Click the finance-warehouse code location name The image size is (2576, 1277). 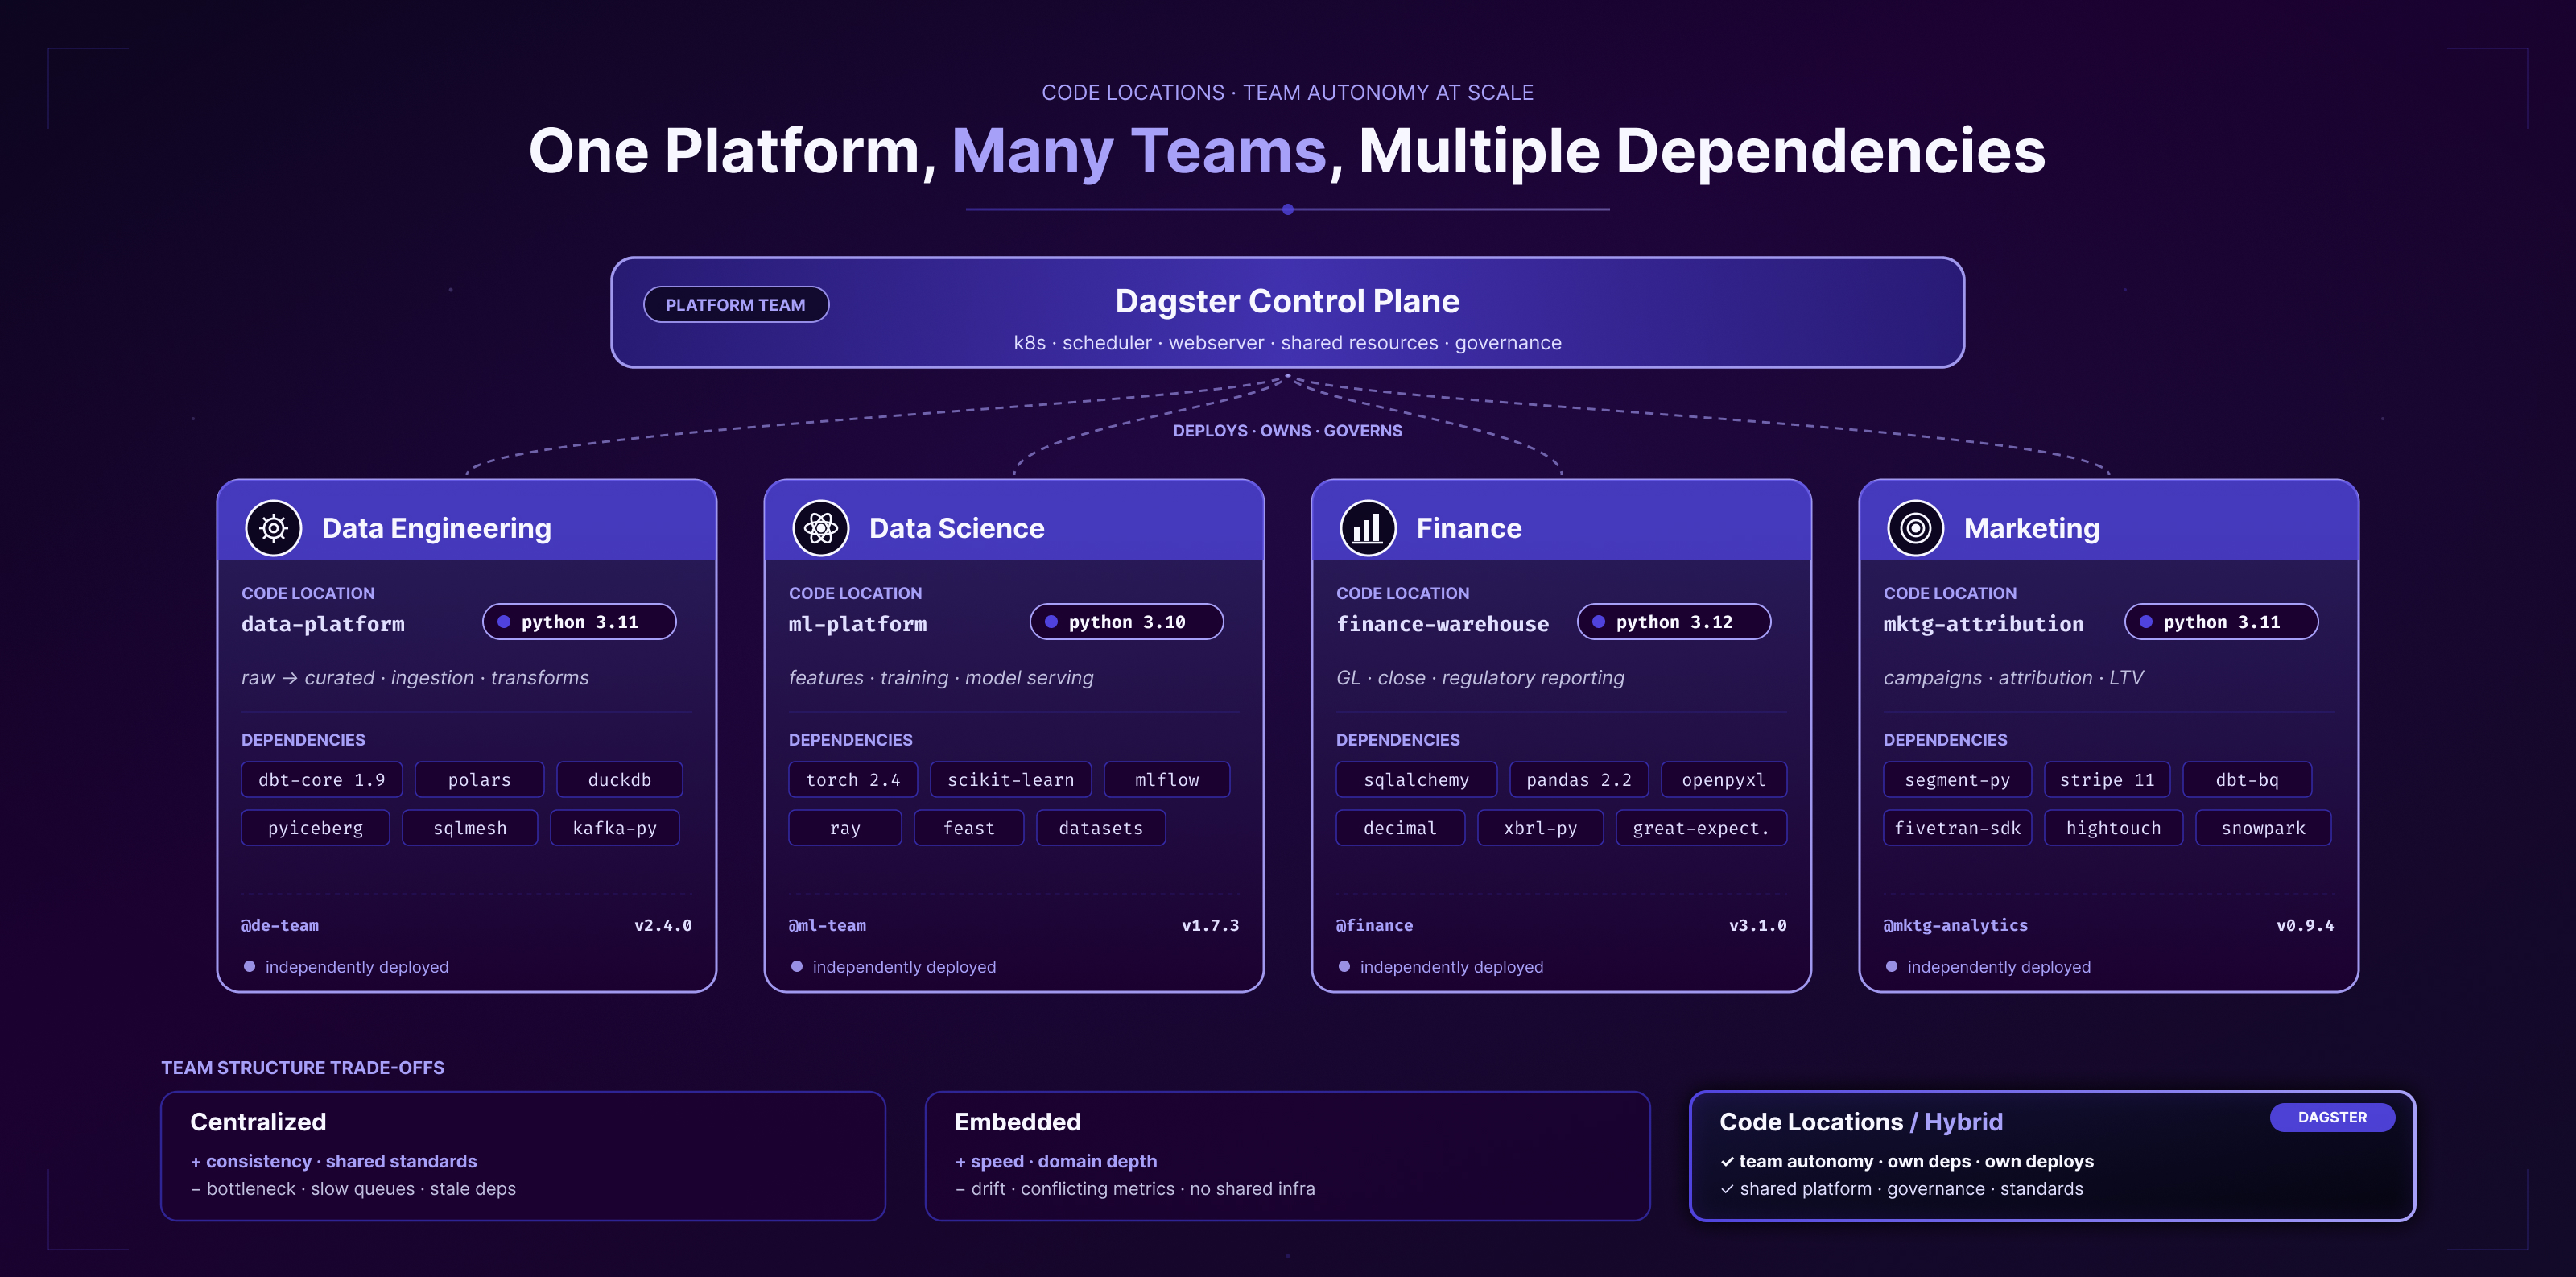(x=1443, y=624)
